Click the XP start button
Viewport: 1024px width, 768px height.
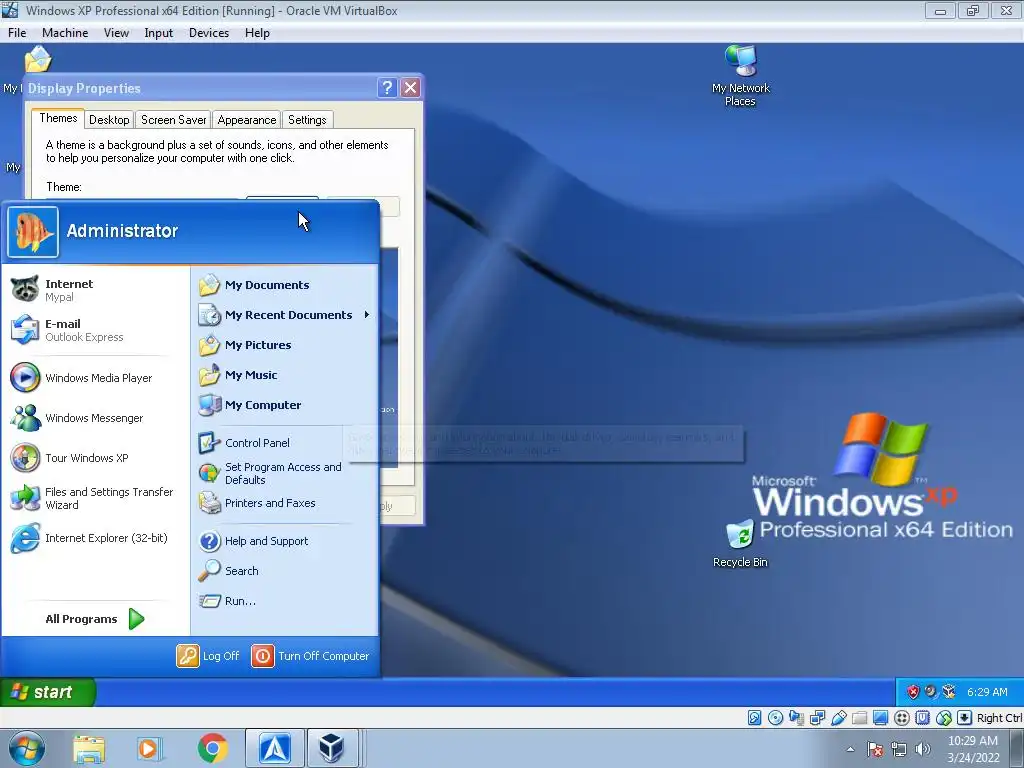[48, 692]
